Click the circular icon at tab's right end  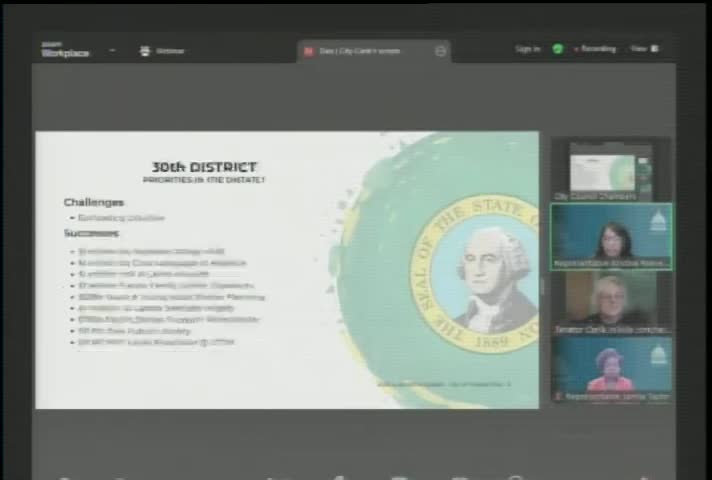coord(440,51)
